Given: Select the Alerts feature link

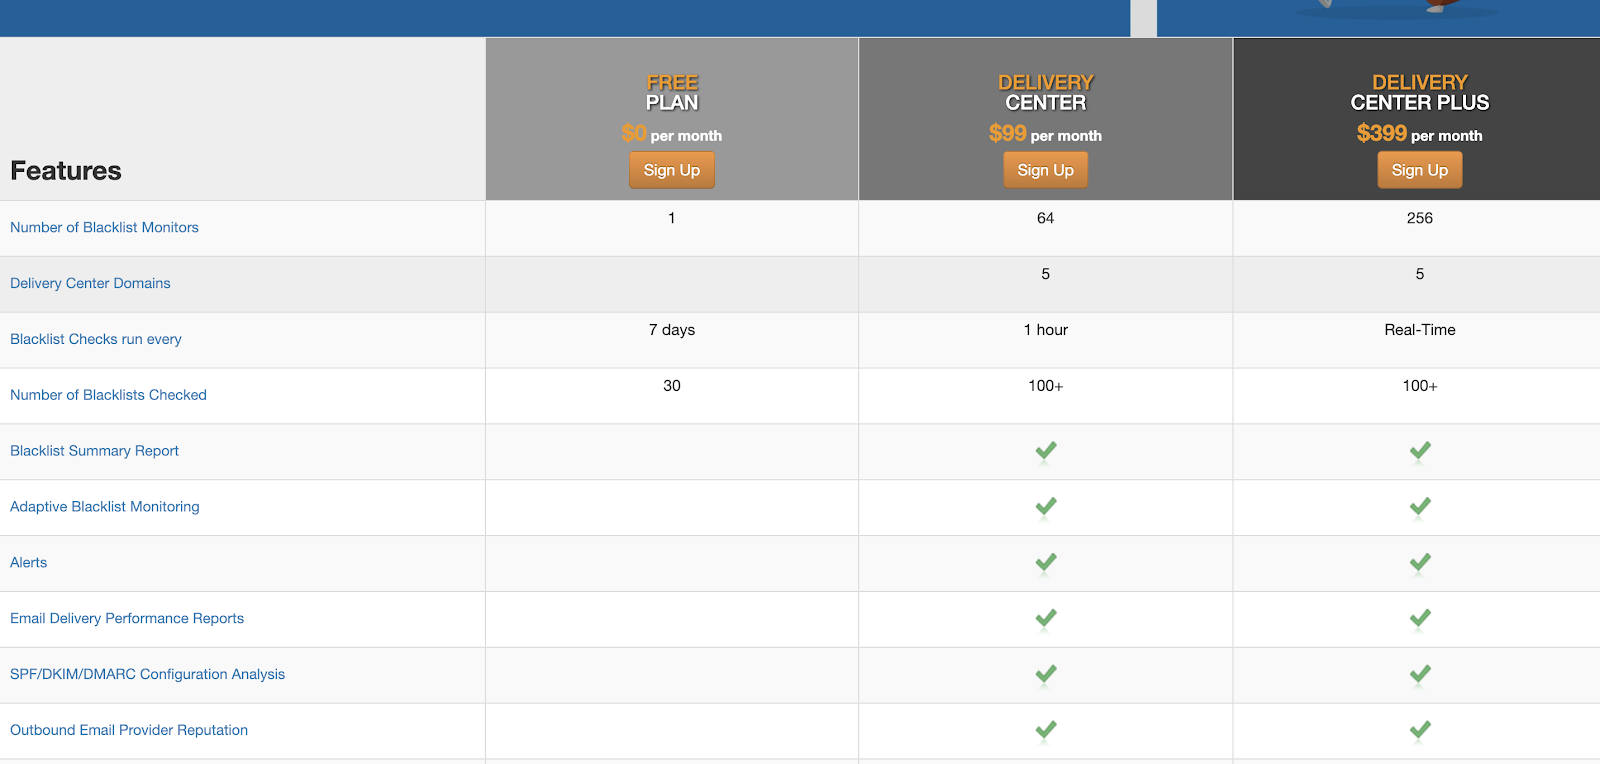Looking at the screenshot, I should coord(29,563).
